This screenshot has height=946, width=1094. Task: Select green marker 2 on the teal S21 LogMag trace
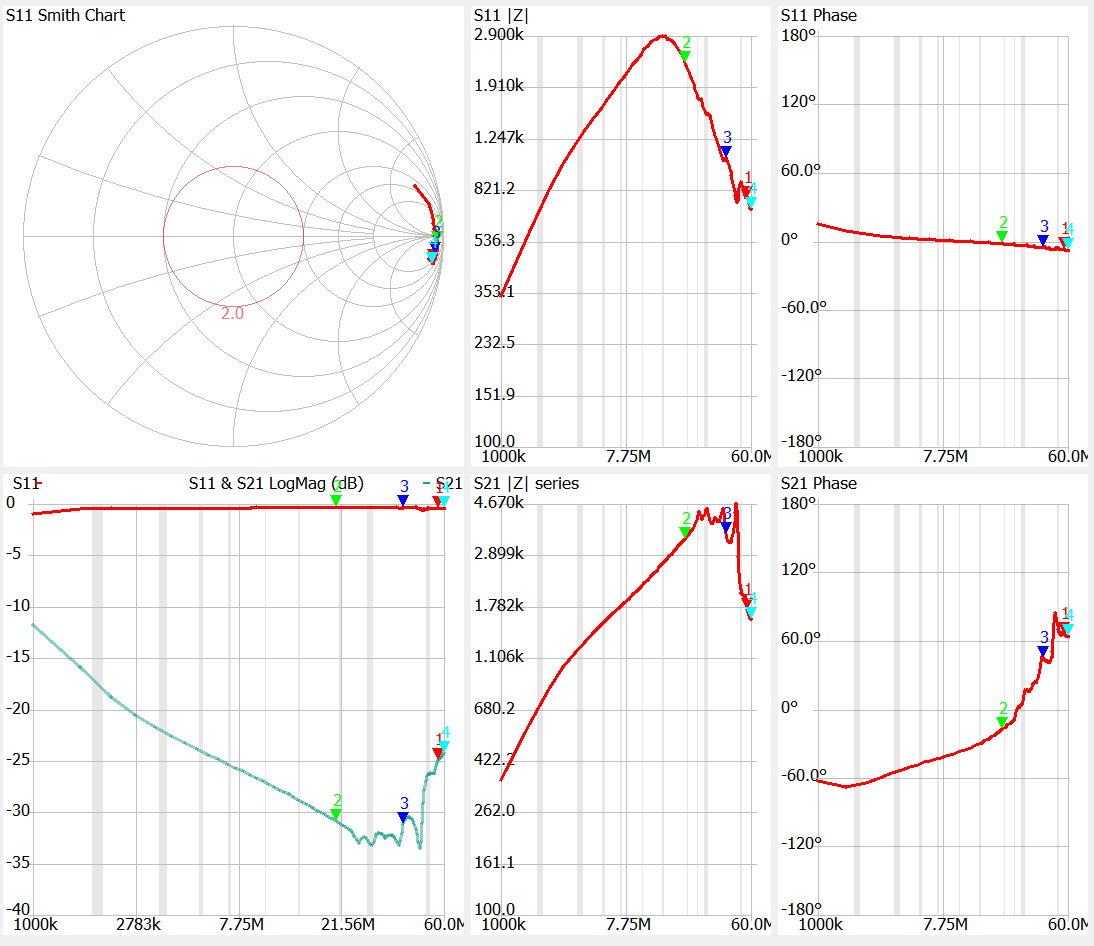coord(336,814)
